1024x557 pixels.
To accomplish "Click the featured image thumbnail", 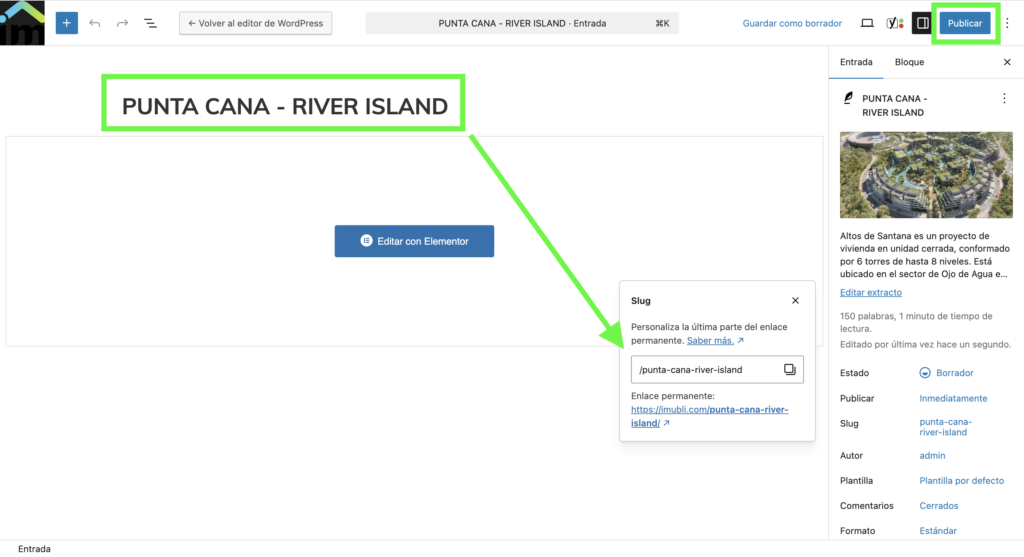I will tap(926, 177).
